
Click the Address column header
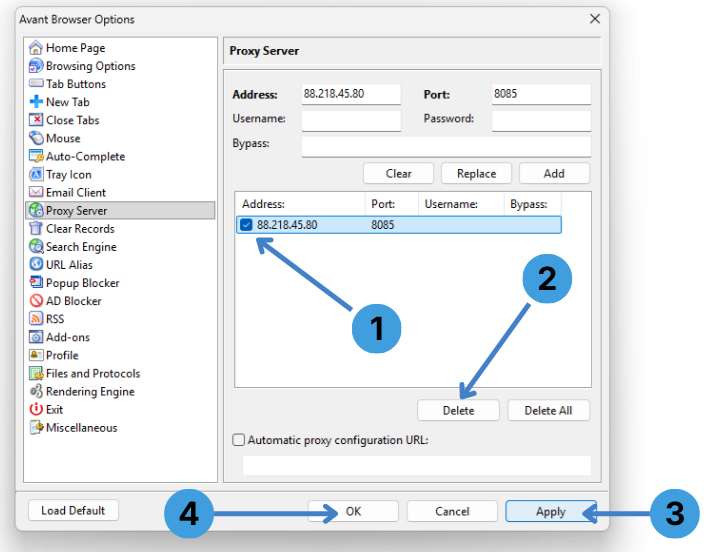click(300, 204)
